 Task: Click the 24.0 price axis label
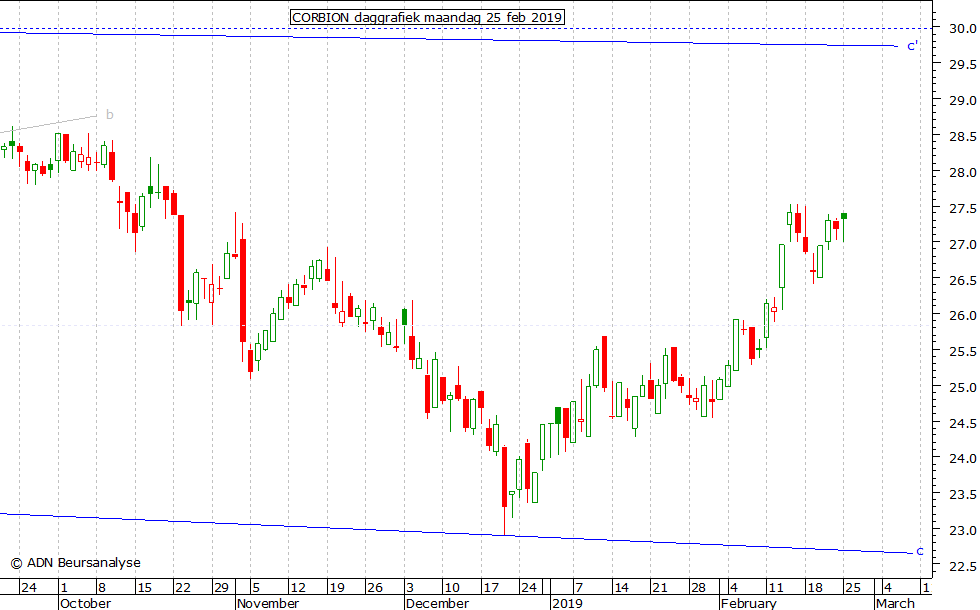click(x=962, y=459)
